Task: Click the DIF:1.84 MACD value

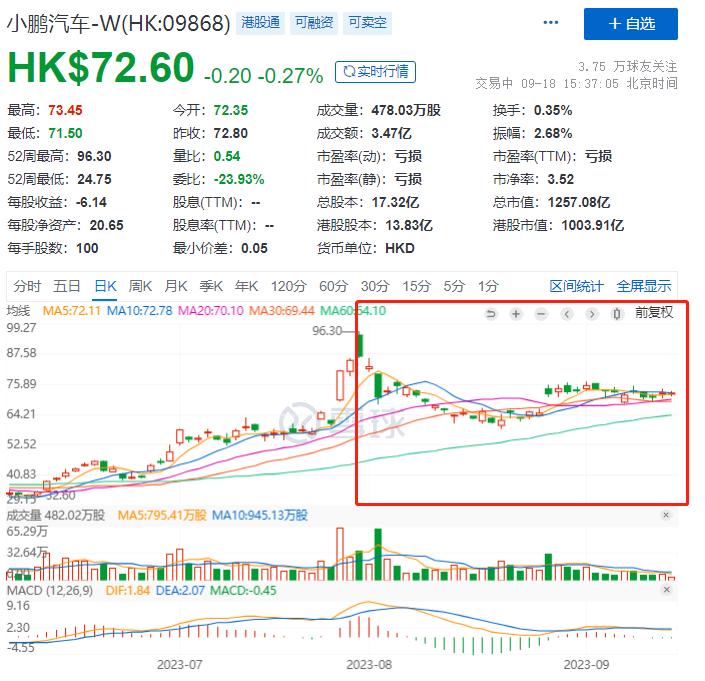Action: 128,590
